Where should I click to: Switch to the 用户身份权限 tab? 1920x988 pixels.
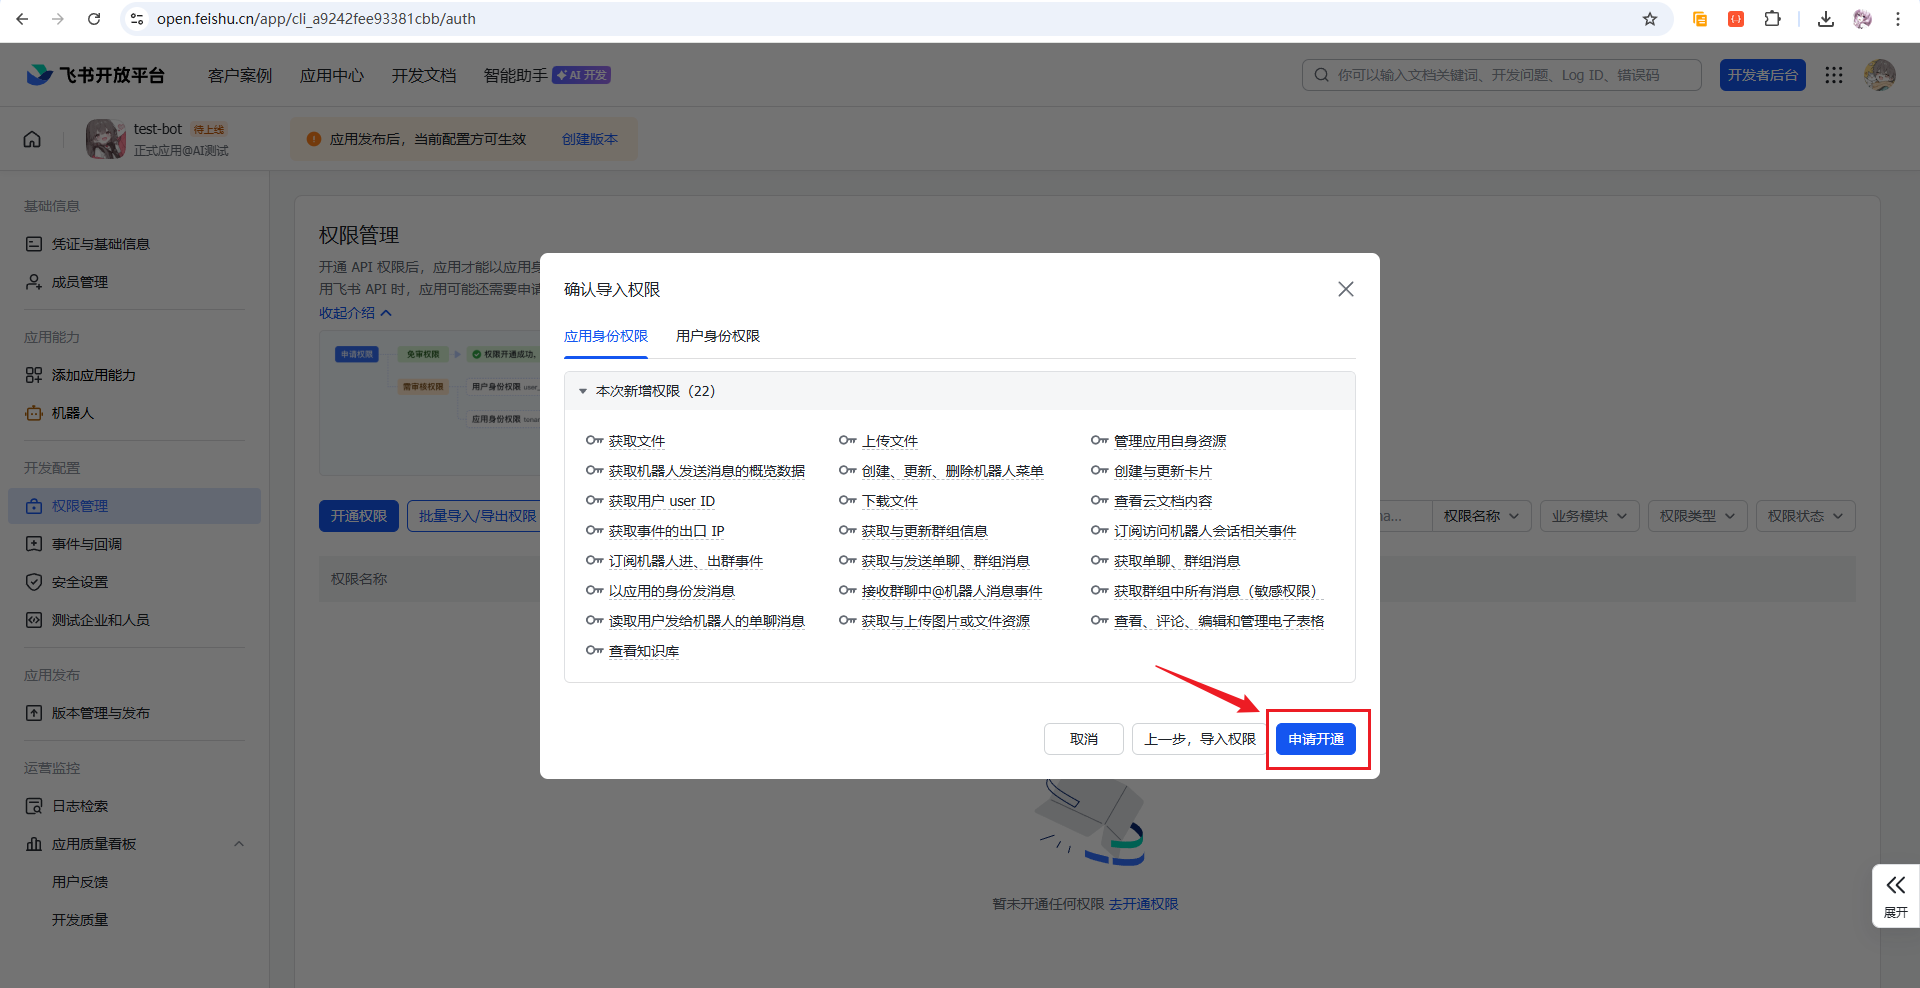tap(717, 336)
